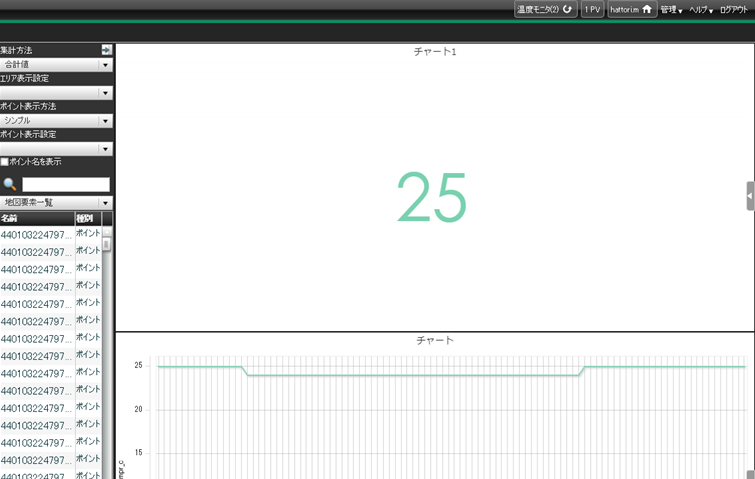755x479 pixels.
Task: Click the home icon next to hattori.m
Action: point(647,9)
